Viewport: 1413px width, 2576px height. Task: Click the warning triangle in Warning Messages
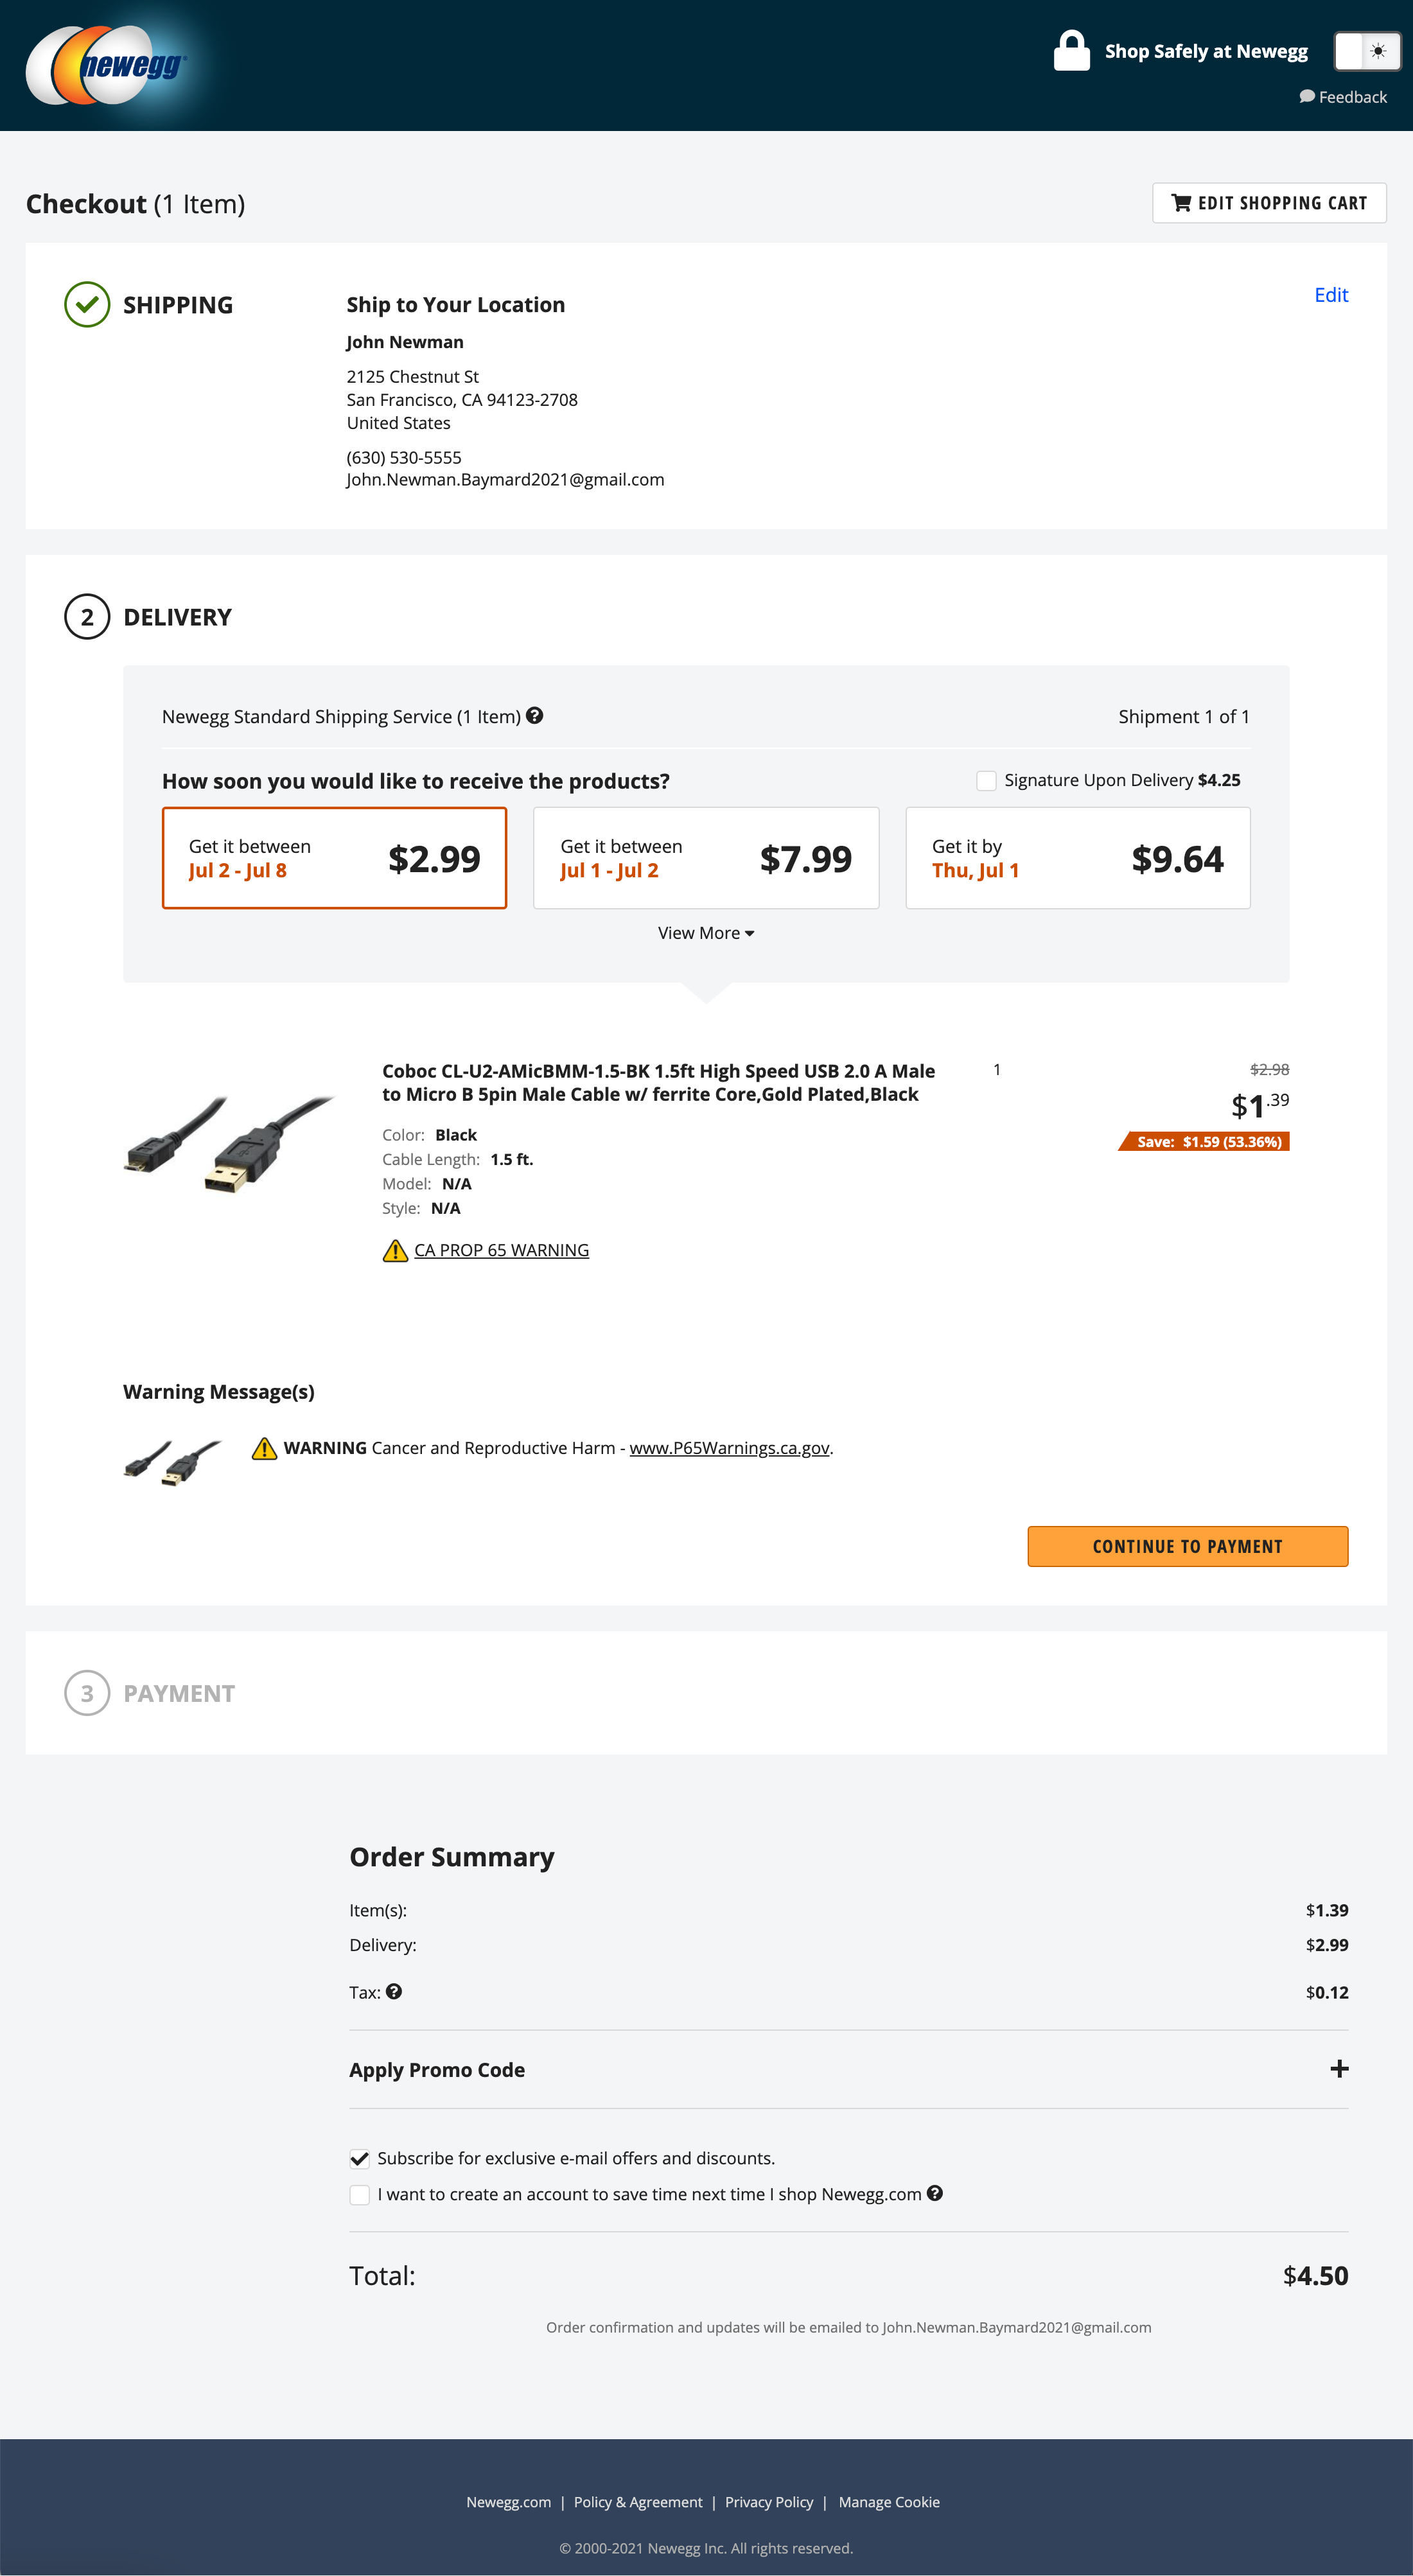pyautogui.click(x=264, y=1447)
